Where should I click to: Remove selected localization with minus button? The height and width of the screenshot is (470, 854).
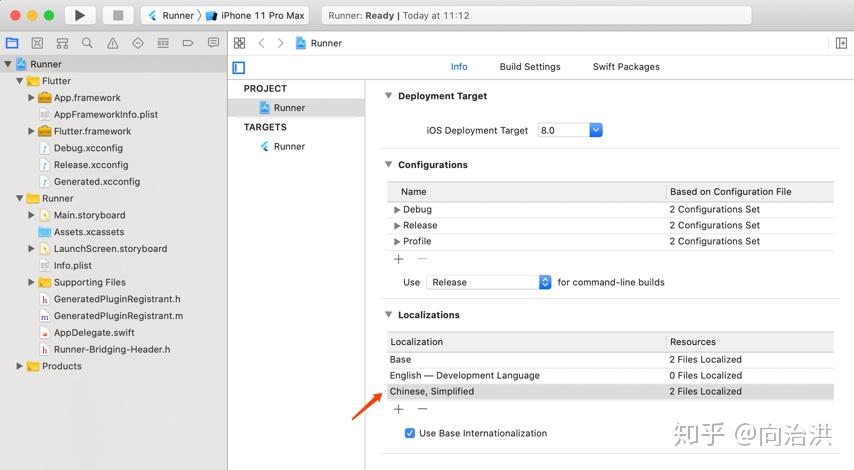pos(422,409)
